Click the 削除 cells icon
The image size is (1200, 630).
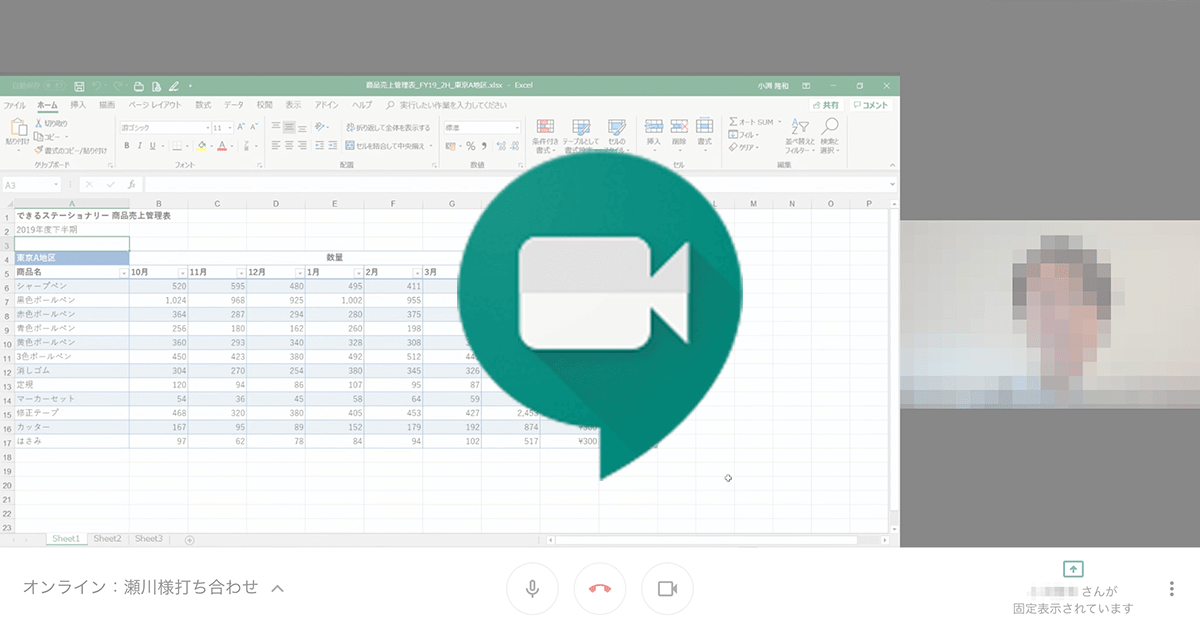679,126
